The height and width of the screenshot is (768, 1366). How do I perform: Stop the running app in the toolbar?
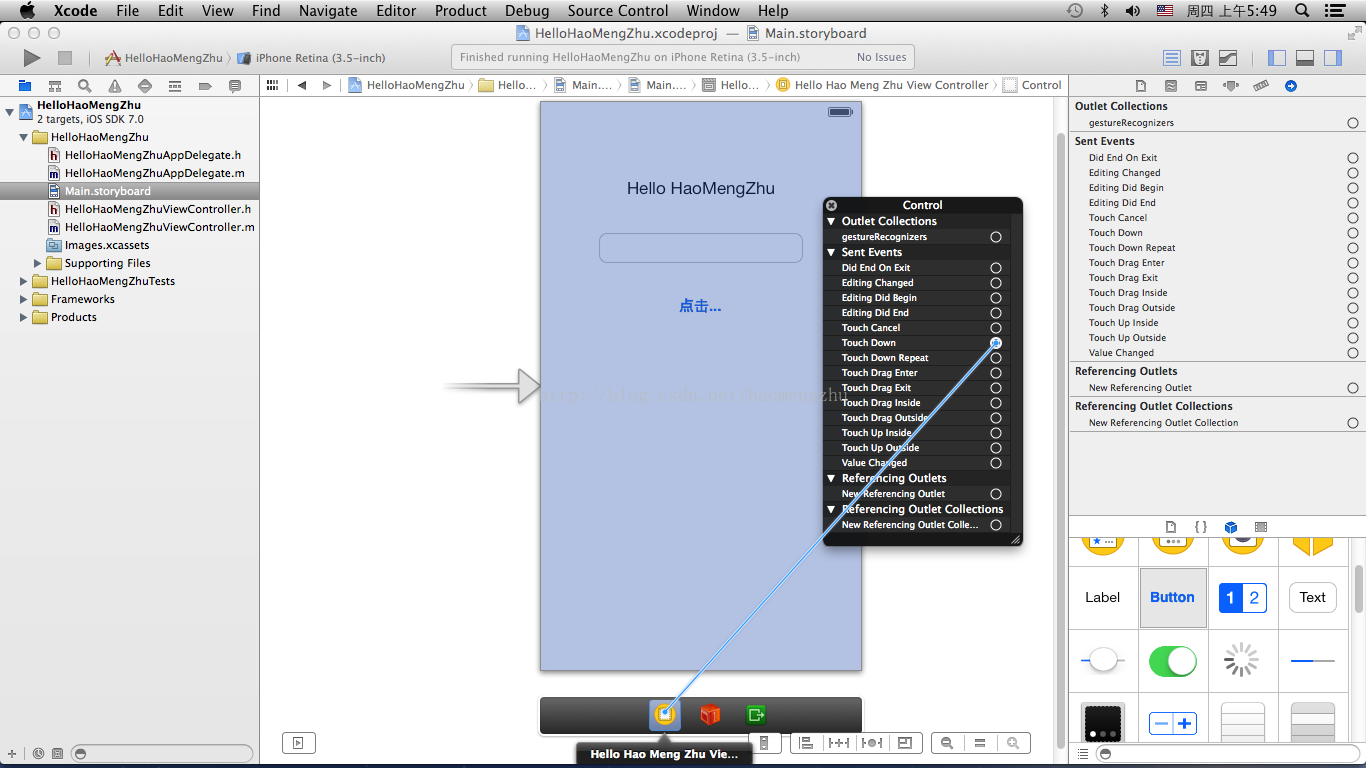point(65,58)
